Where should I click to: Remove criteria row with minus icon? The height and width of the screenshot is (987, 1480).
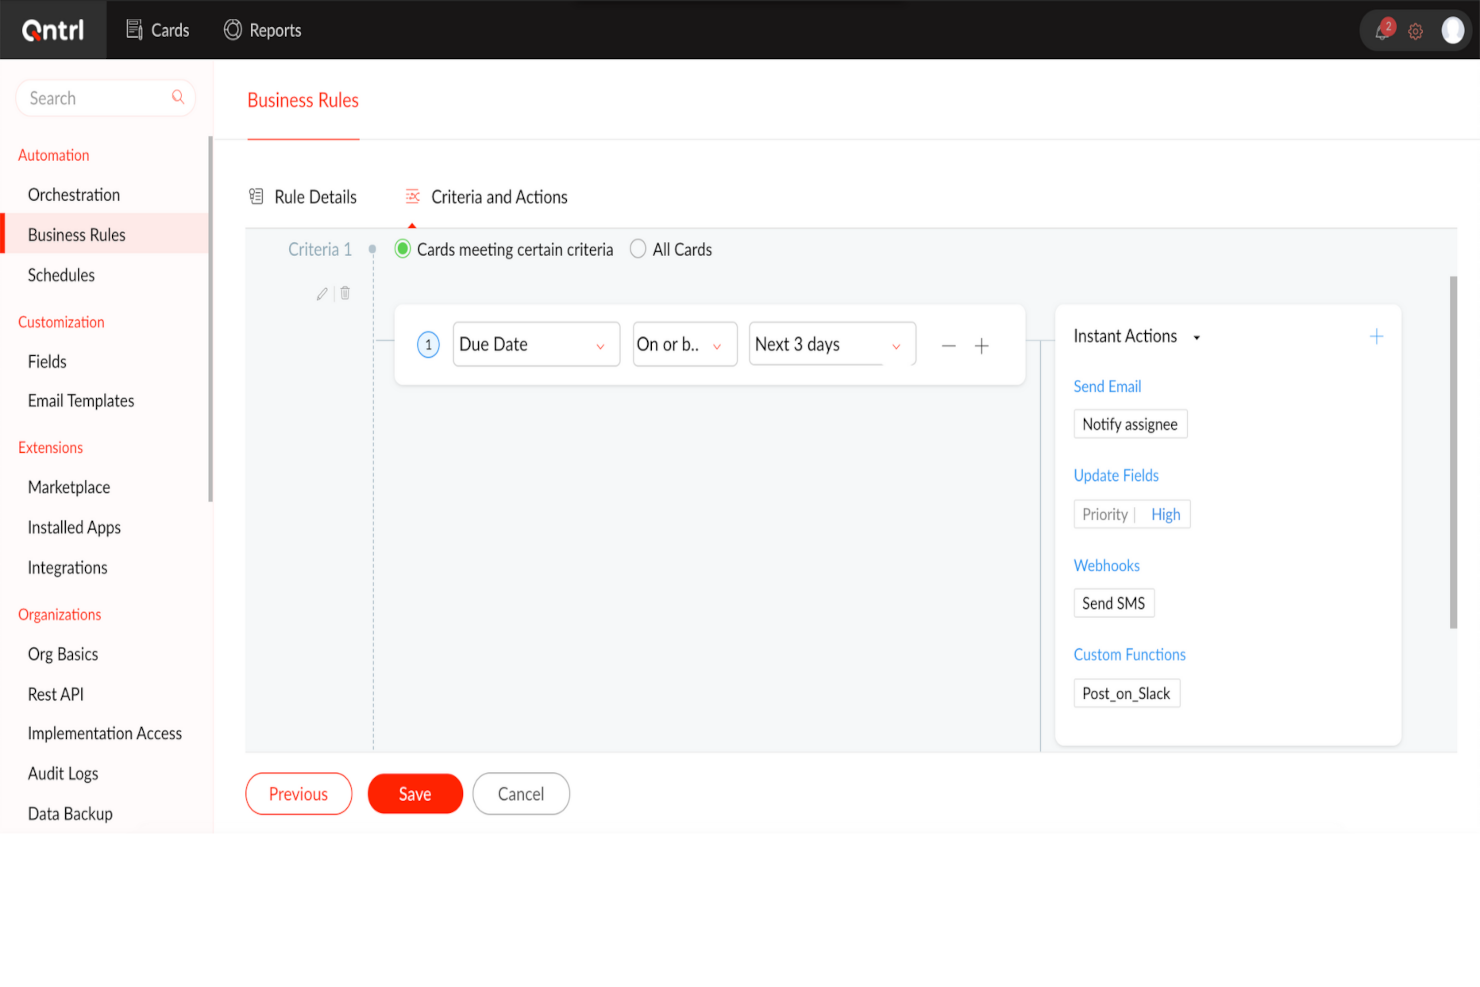949,346
